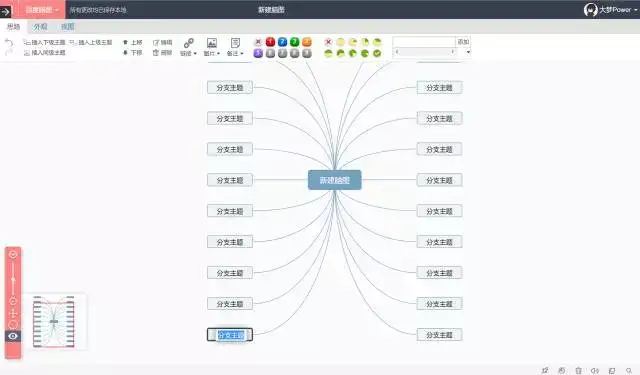Move the node up with 上移
This screenshot has width=640, height=375.
pos(132,42)
